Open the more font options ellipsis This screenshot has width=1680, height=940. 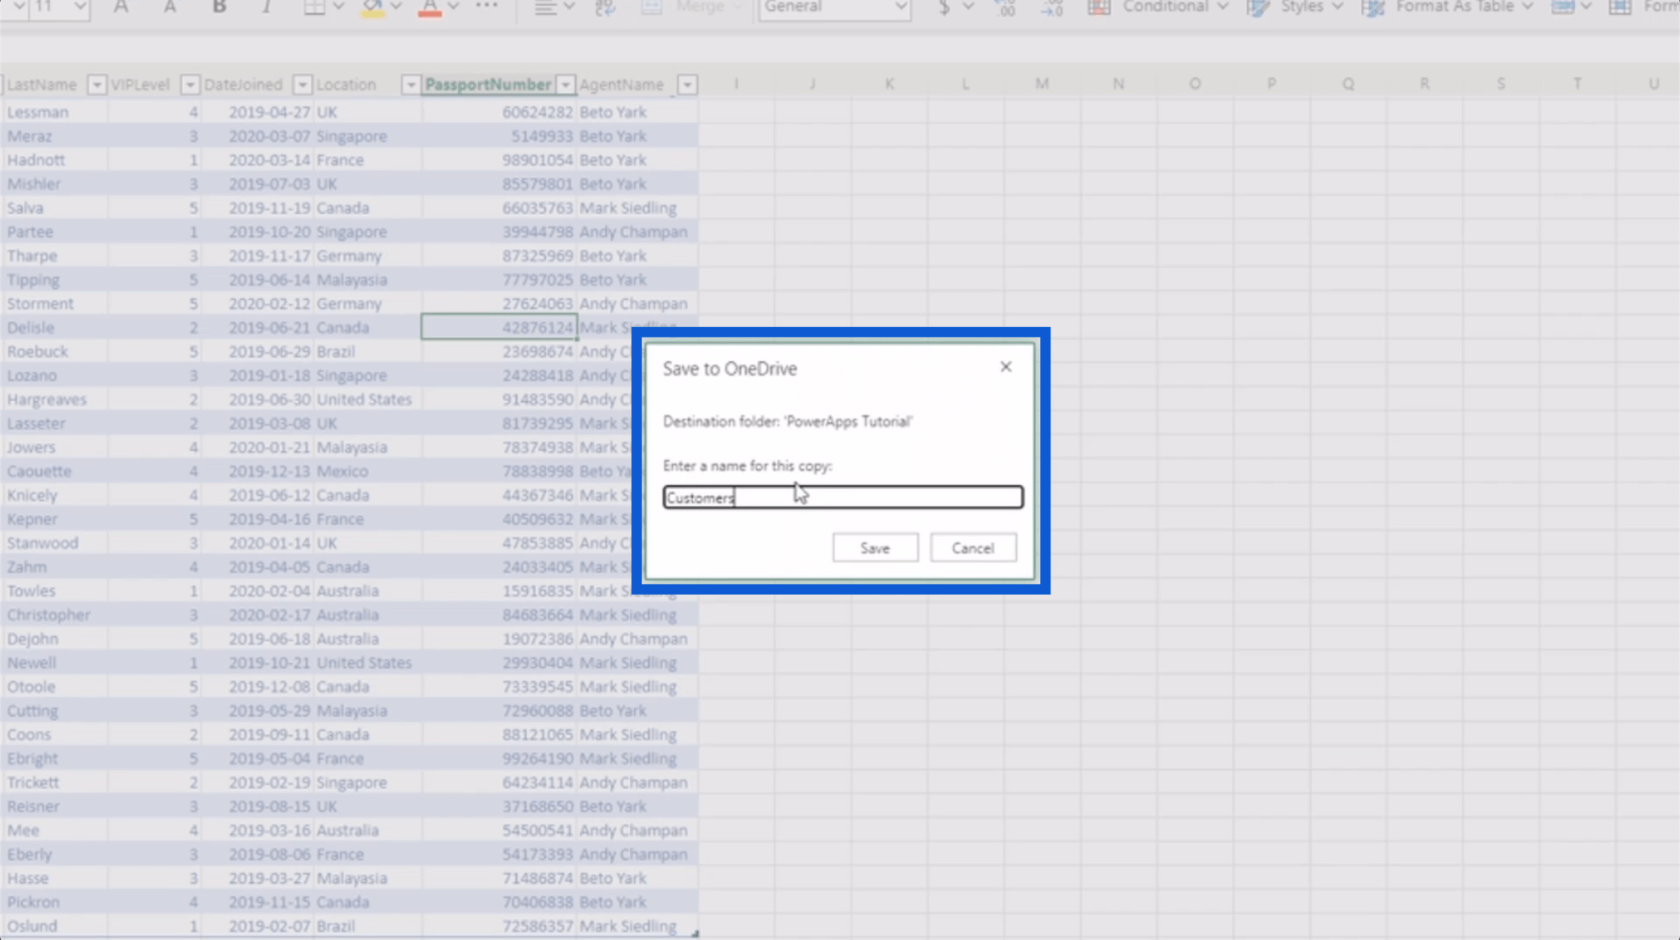[487, 7]
